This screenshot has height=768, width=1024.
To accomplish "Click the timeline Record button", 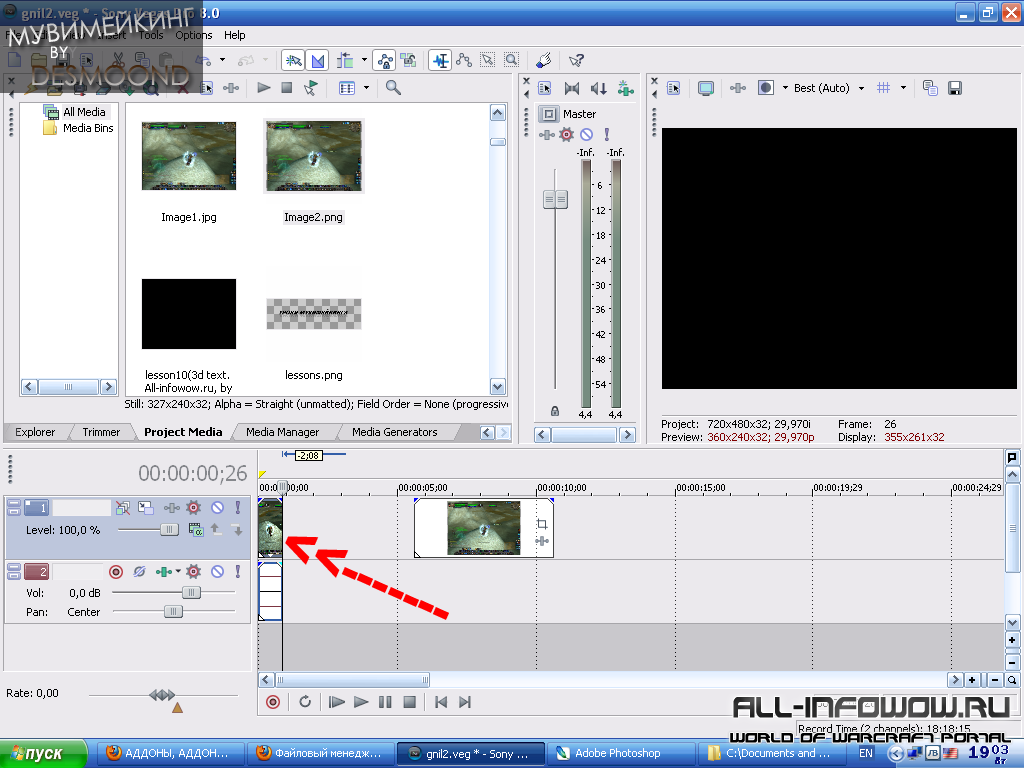I will click(273, 702).
